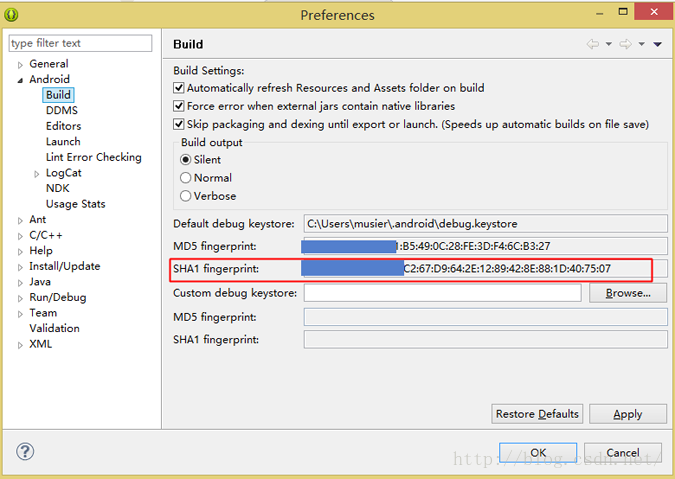Click the Browse... button
Screen dimensions: 675x479
628,293
